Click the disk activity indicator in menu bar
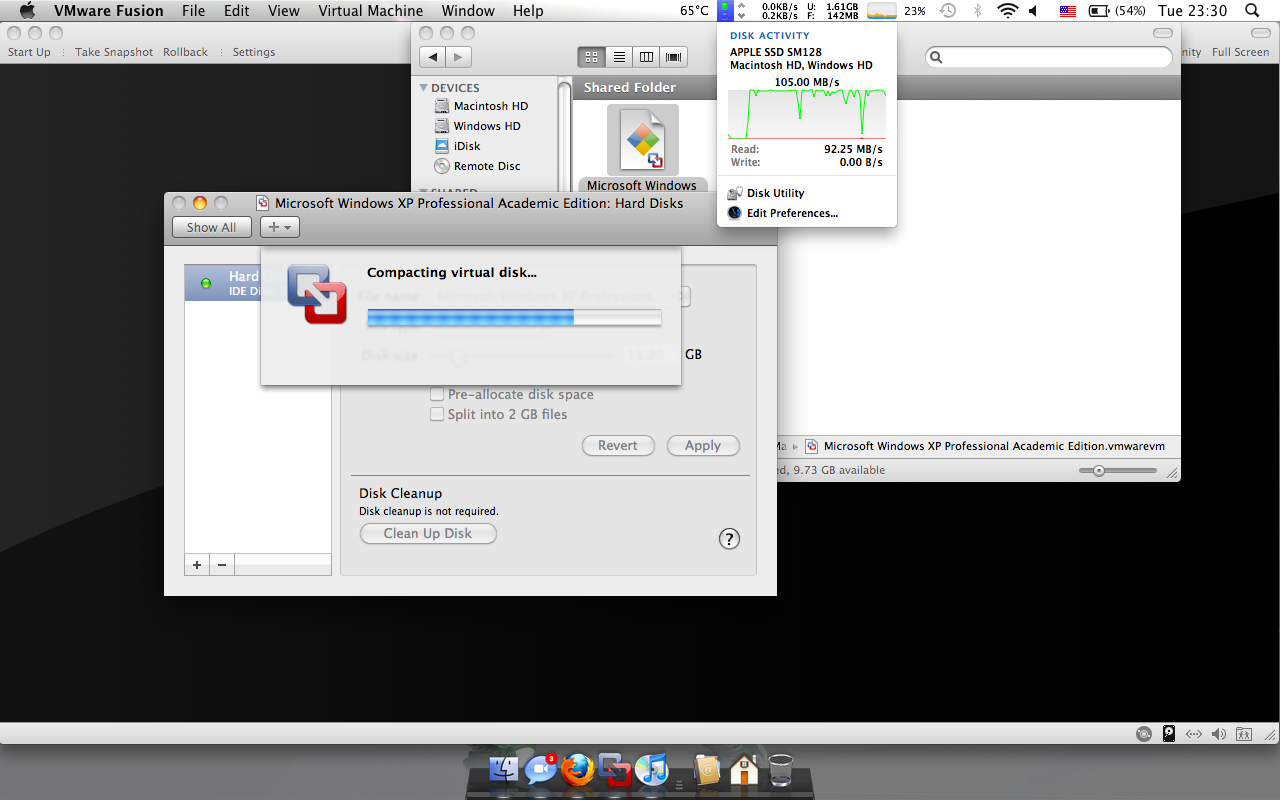The height and width of the screenshot is (800, 1280). [725, 11]
